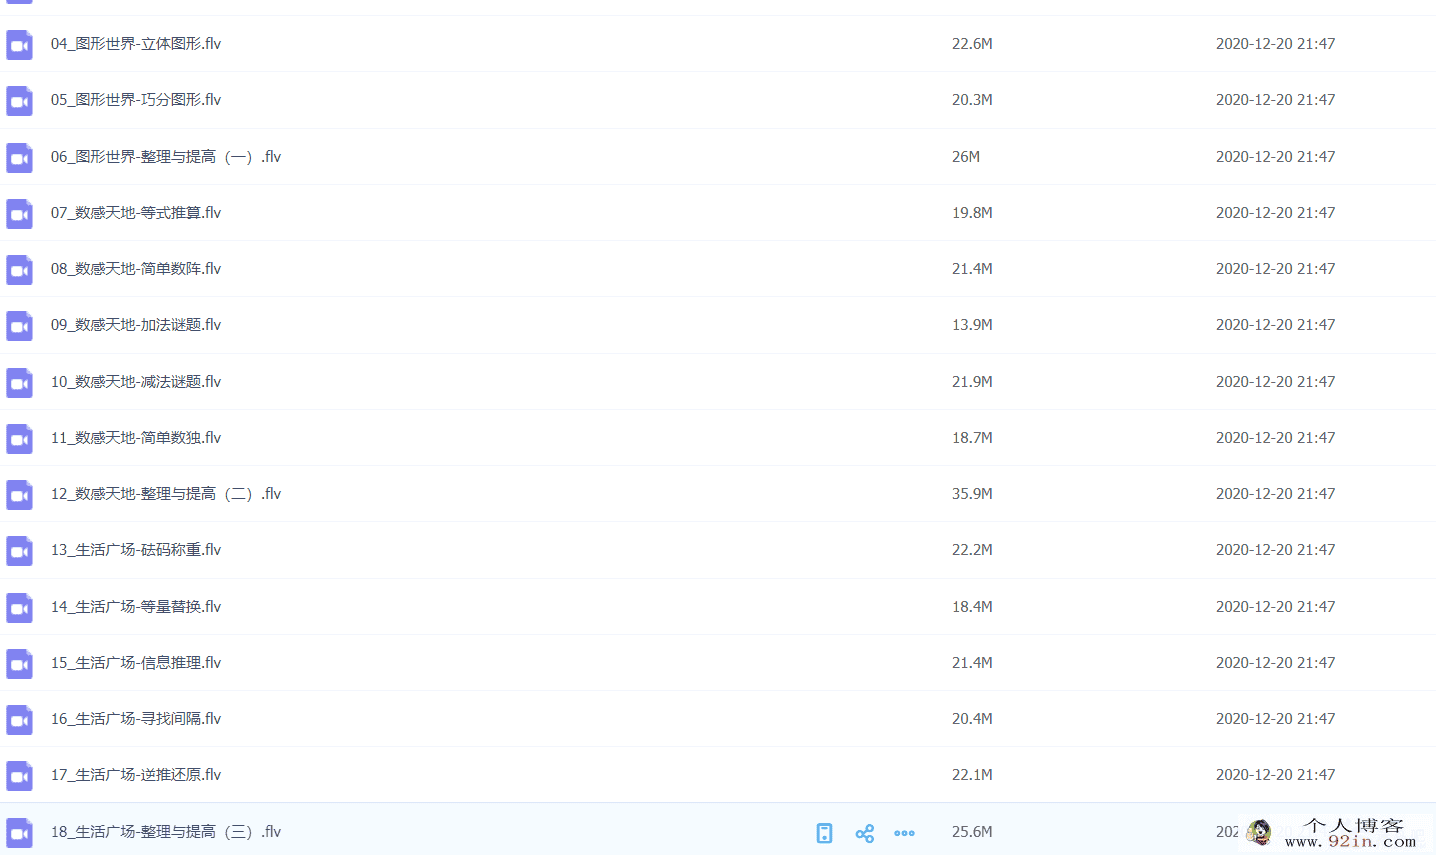The image size is (1436, 855).
Task: Select file name 11_数感天地-简单数独.flv
Action: (136, 438)
